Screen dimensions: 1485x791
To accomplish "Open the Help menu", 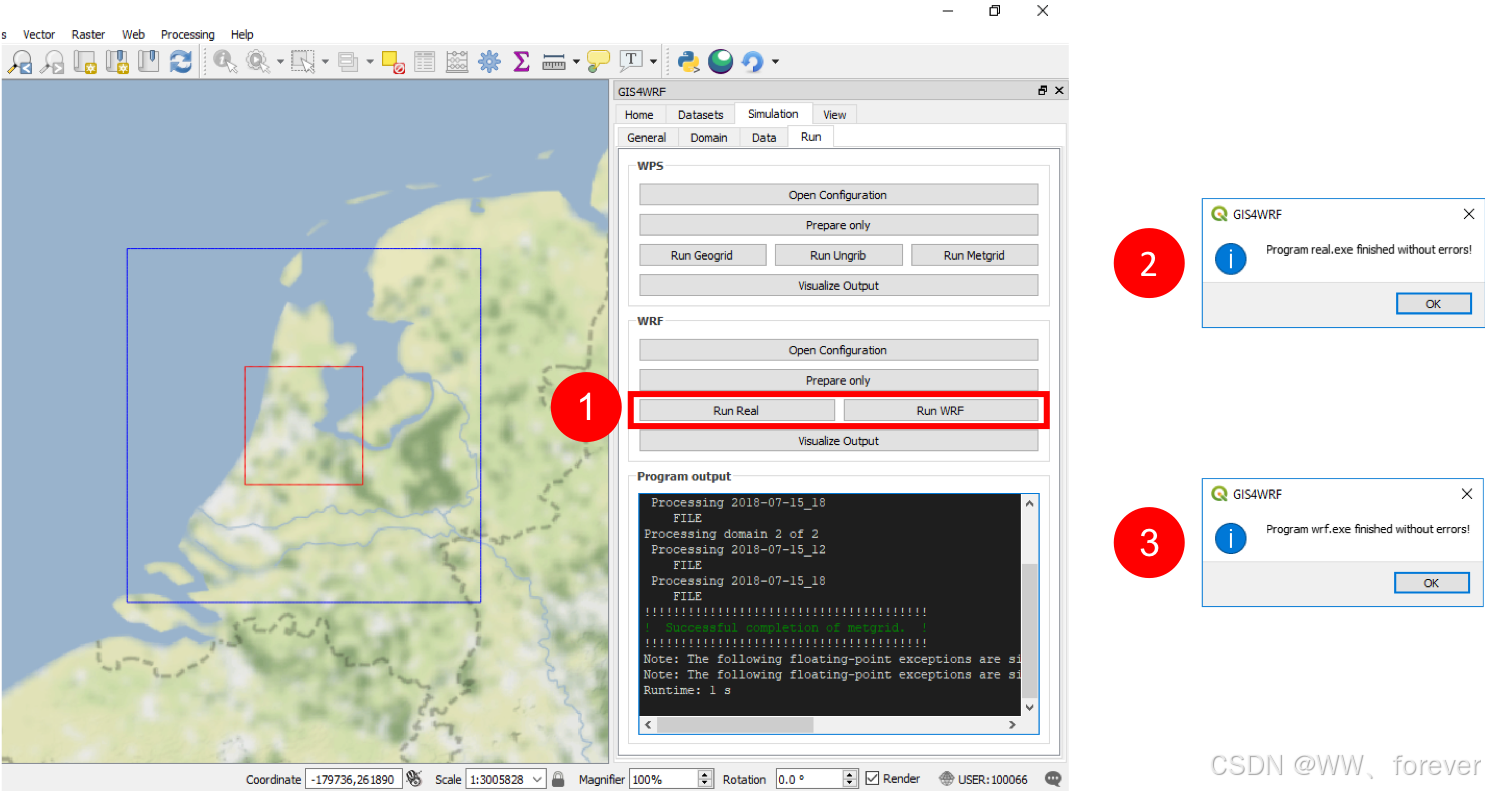I will point(242,35).
